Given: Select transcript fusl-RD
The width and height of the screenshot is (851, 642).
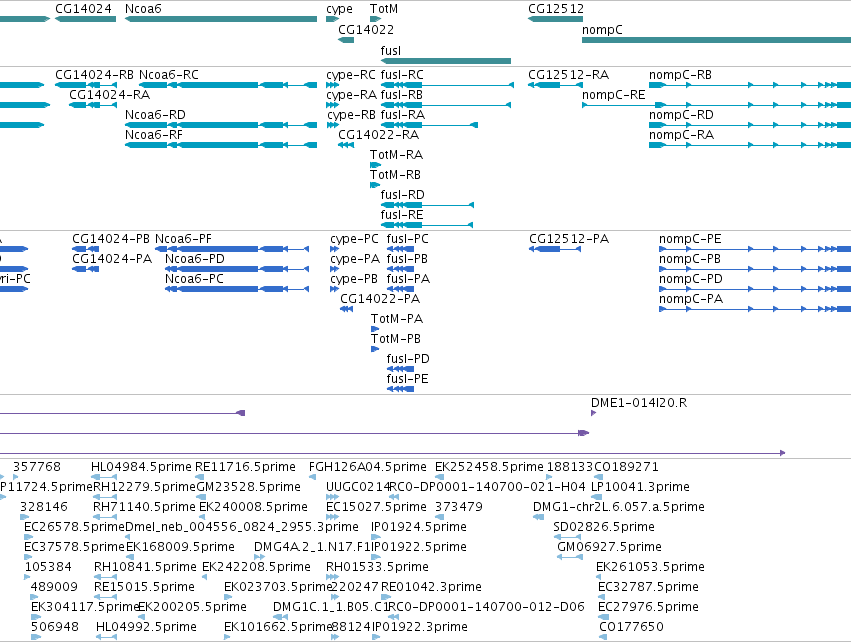Looking at the screenshot, I should pos(427,205).
